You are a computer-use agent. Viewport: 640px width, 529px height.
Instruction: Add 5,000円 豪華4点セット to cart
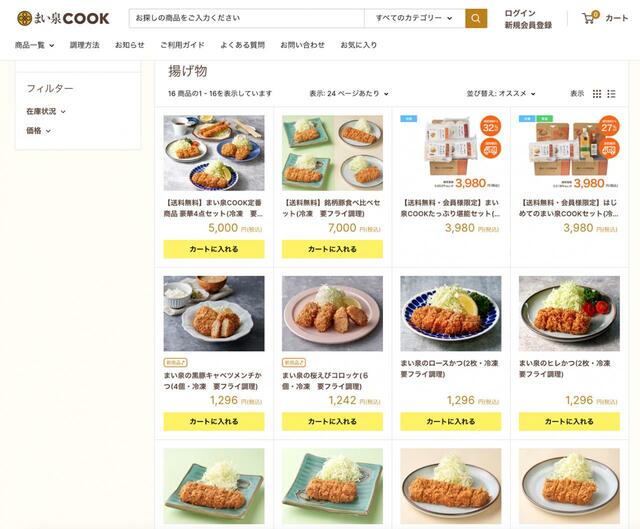[214, 249]
